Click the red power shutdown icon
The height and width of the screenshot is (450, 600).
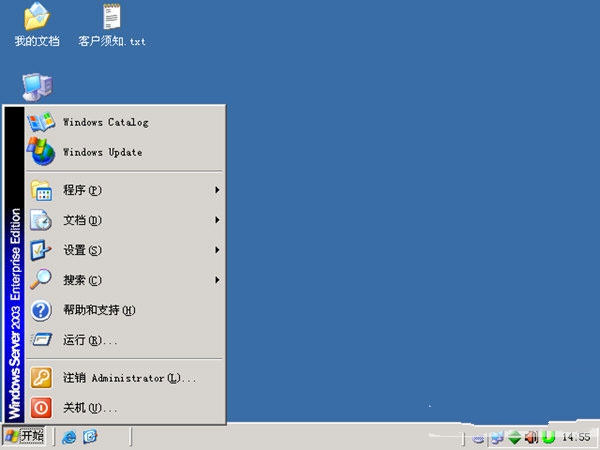[x=41, y=408]
